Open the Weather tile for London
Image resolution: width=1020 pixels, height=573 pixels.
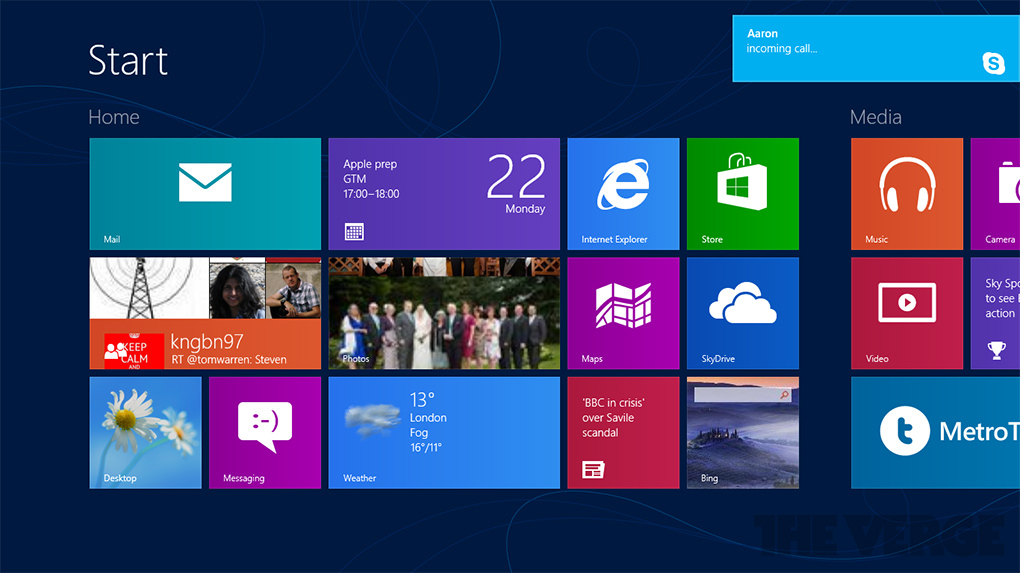[x=444, y=433]
